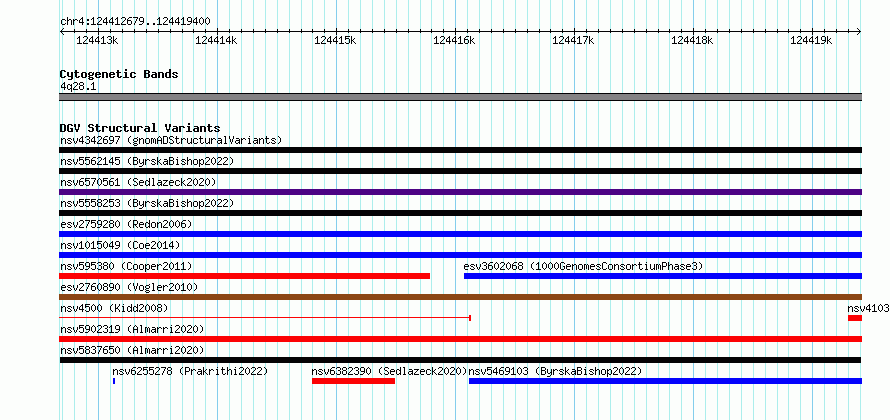Open the esv2759280 (Redon2006) label
The height and width of the screenshot is (420, 890).
coord(126,224)
